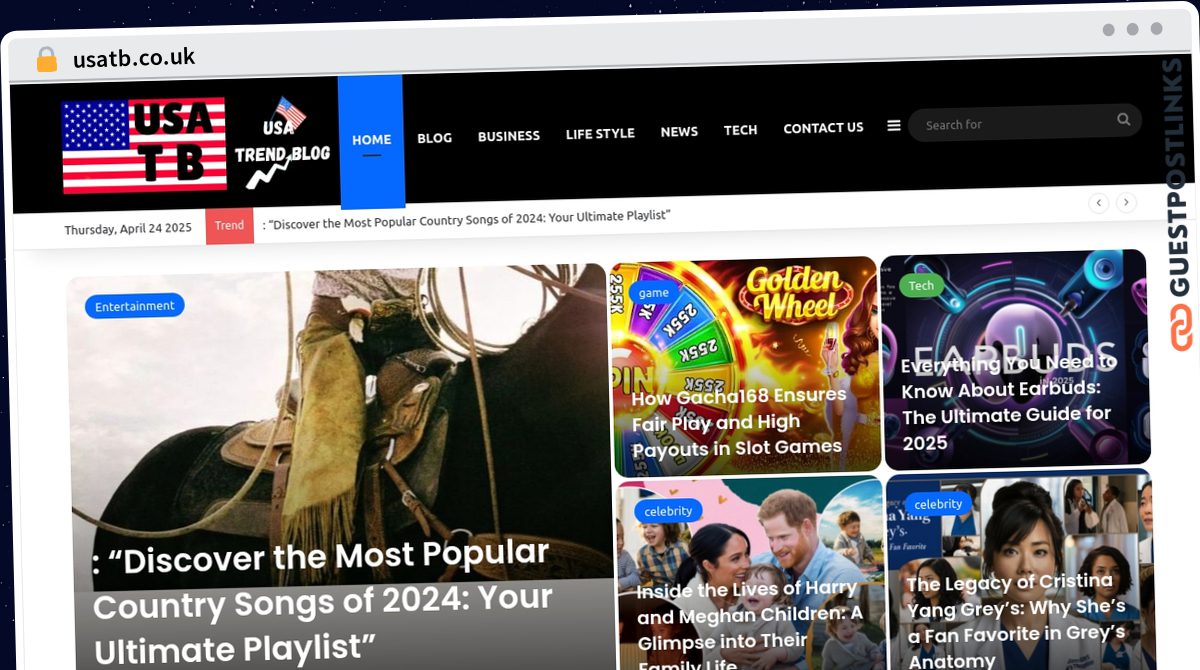This screenshot has width=1200, height=670.
Task: Click the 'Thursday, April 24 2025' date text
Action: [128, 229]
